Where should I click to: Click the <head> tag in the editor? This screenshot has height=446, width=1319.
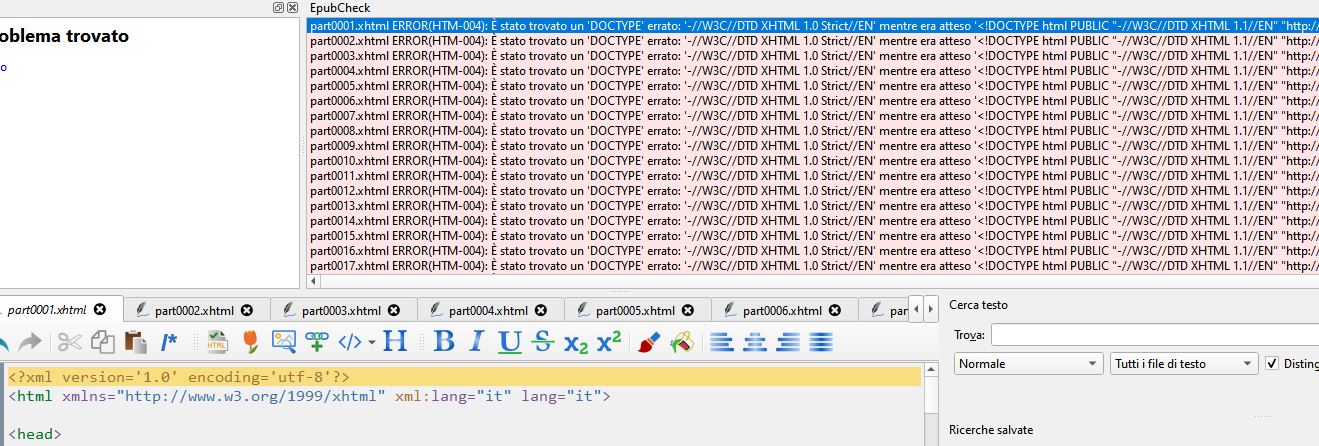35,434
